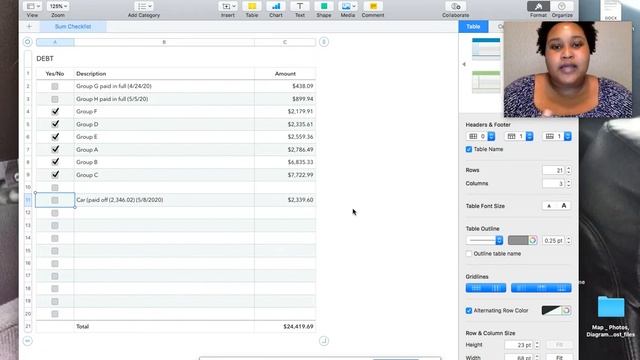Decrease table font size with small A
The height and width of the screenshot is (360, 640).
point(549,206)
